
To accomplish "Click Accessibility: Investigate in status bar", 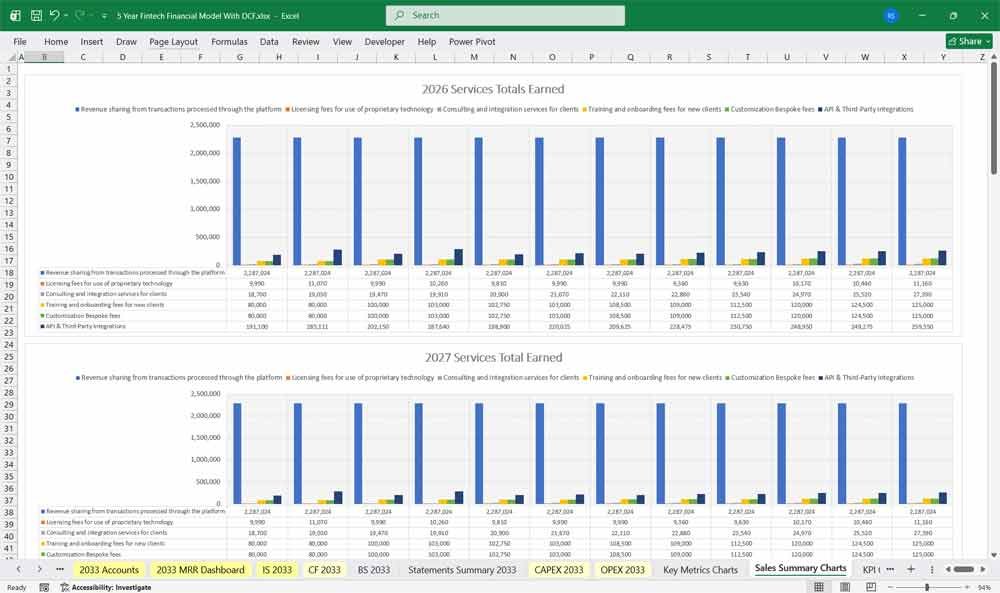I will (x=106, y=587).
